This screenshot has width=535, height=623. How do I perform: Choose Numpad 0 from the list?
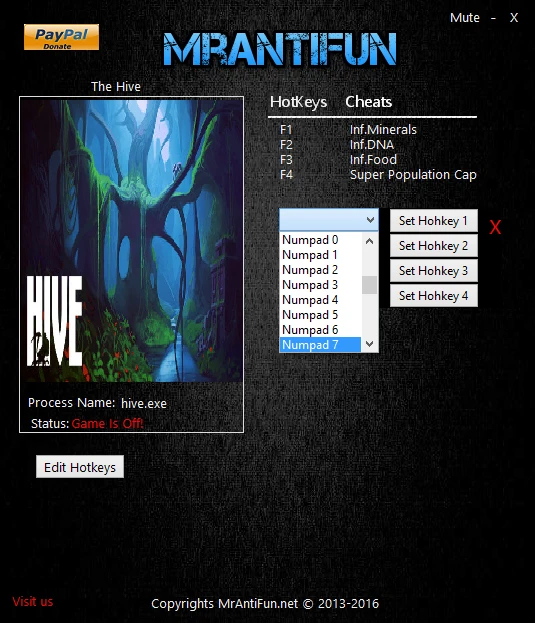pyautogui.click(x=320, y=240)
